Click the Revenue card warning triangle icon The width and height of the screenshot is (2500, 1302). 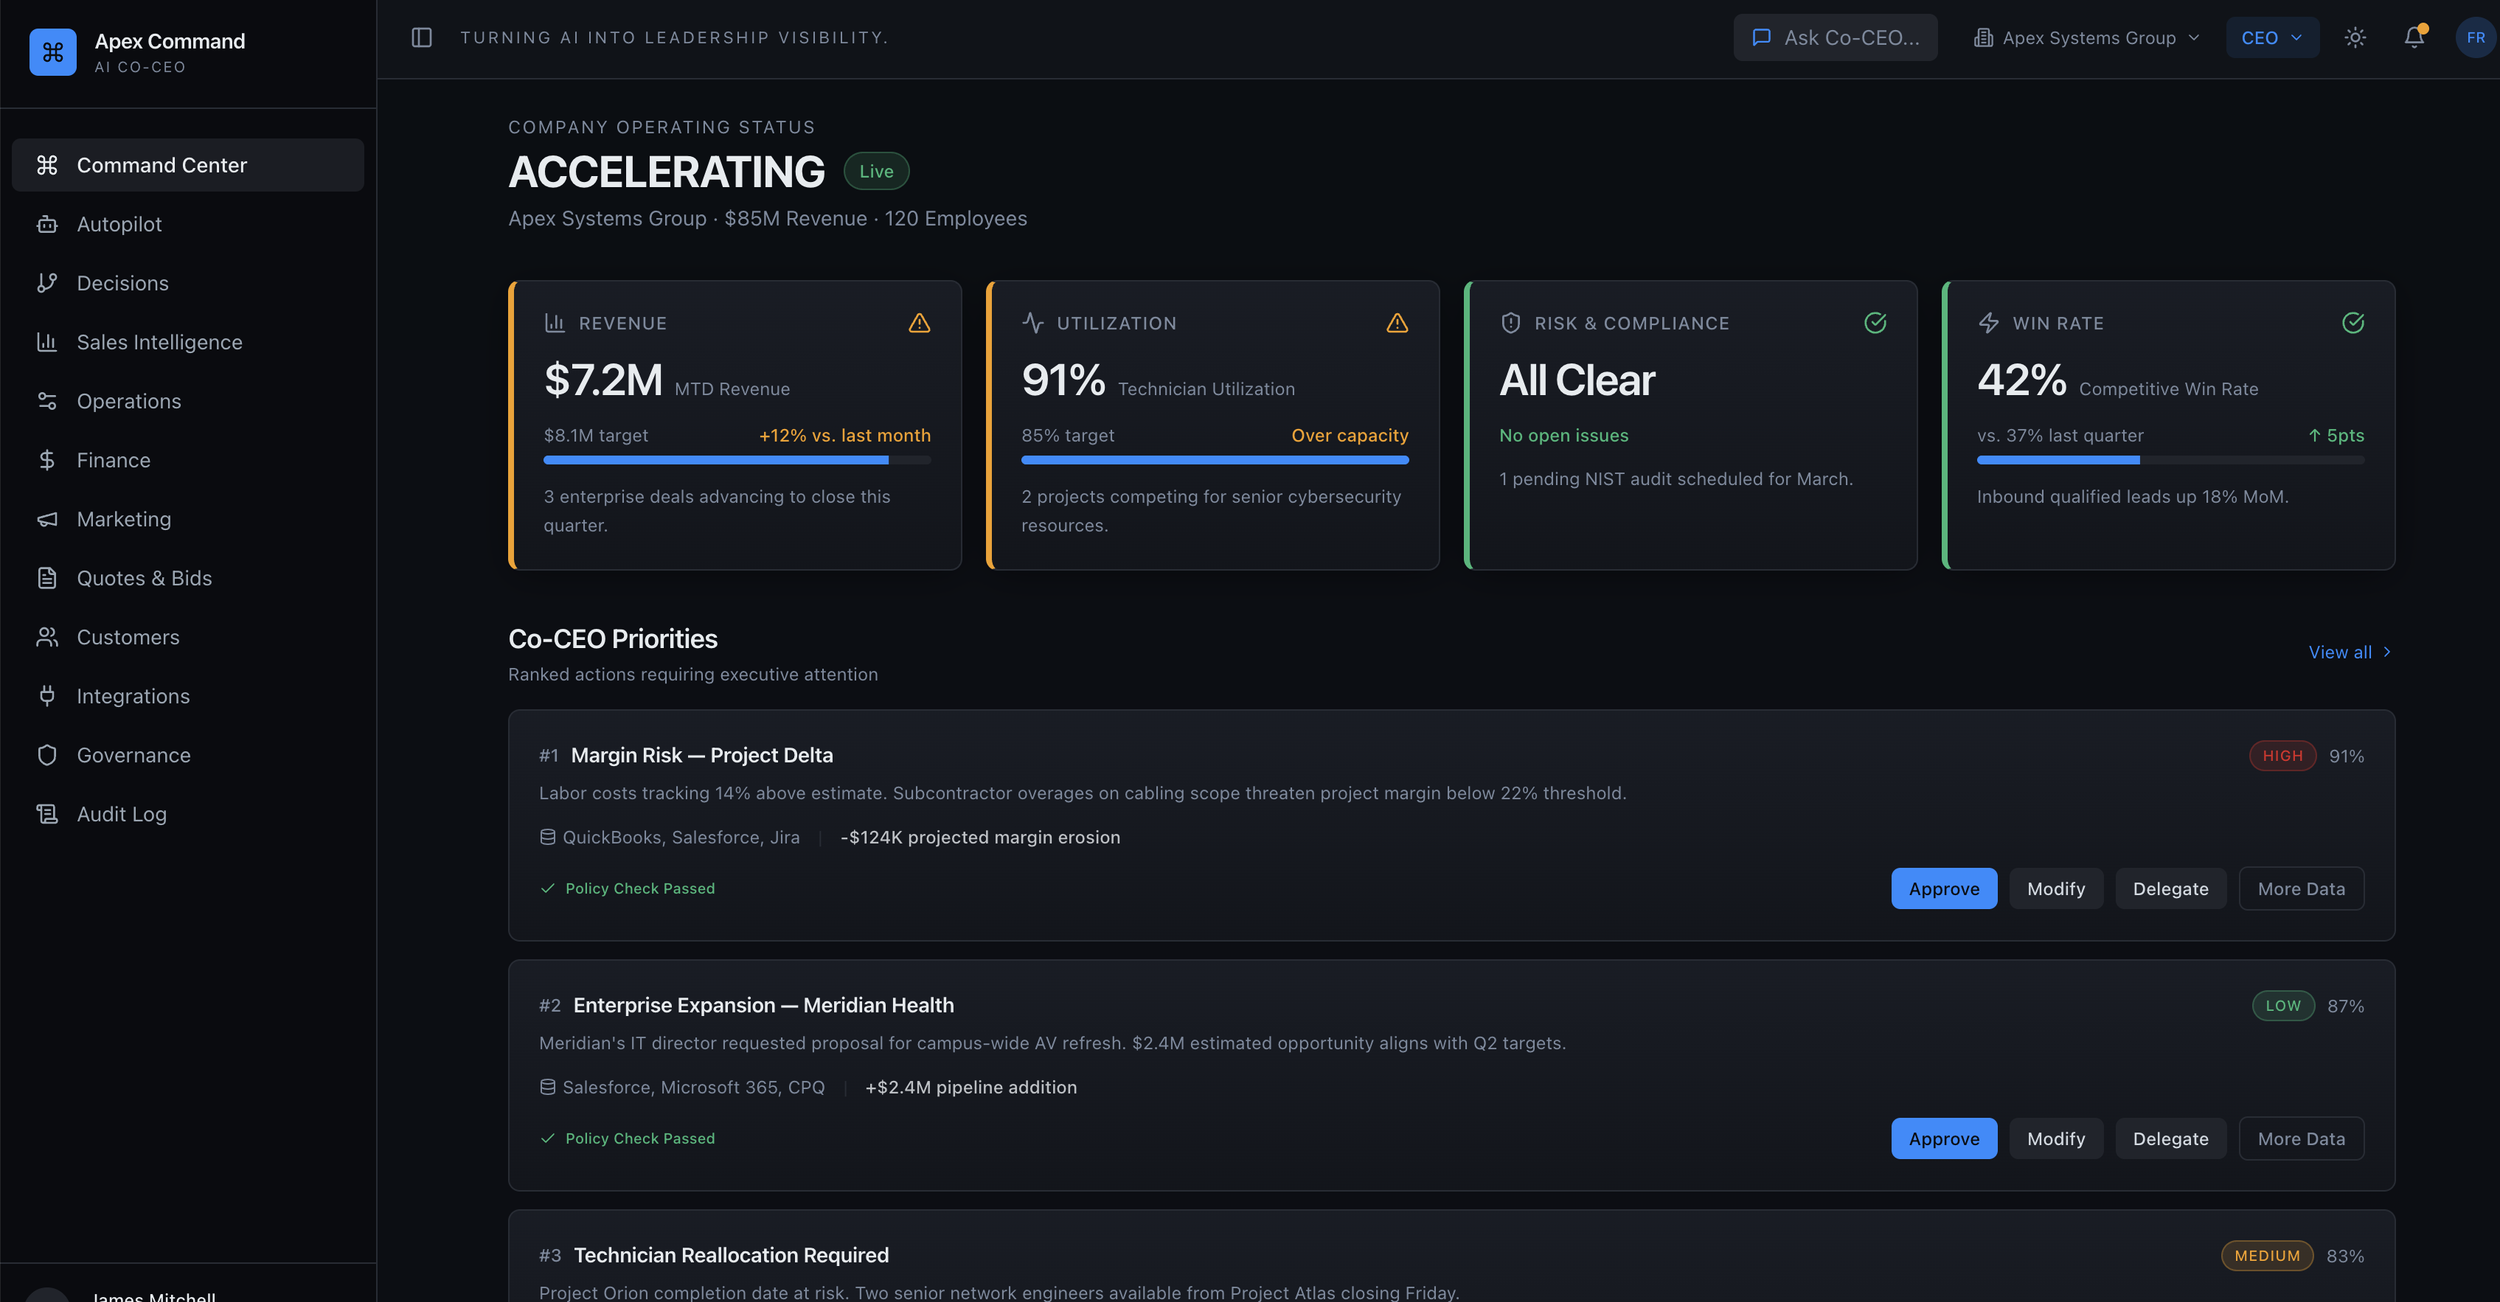[919, 323]
